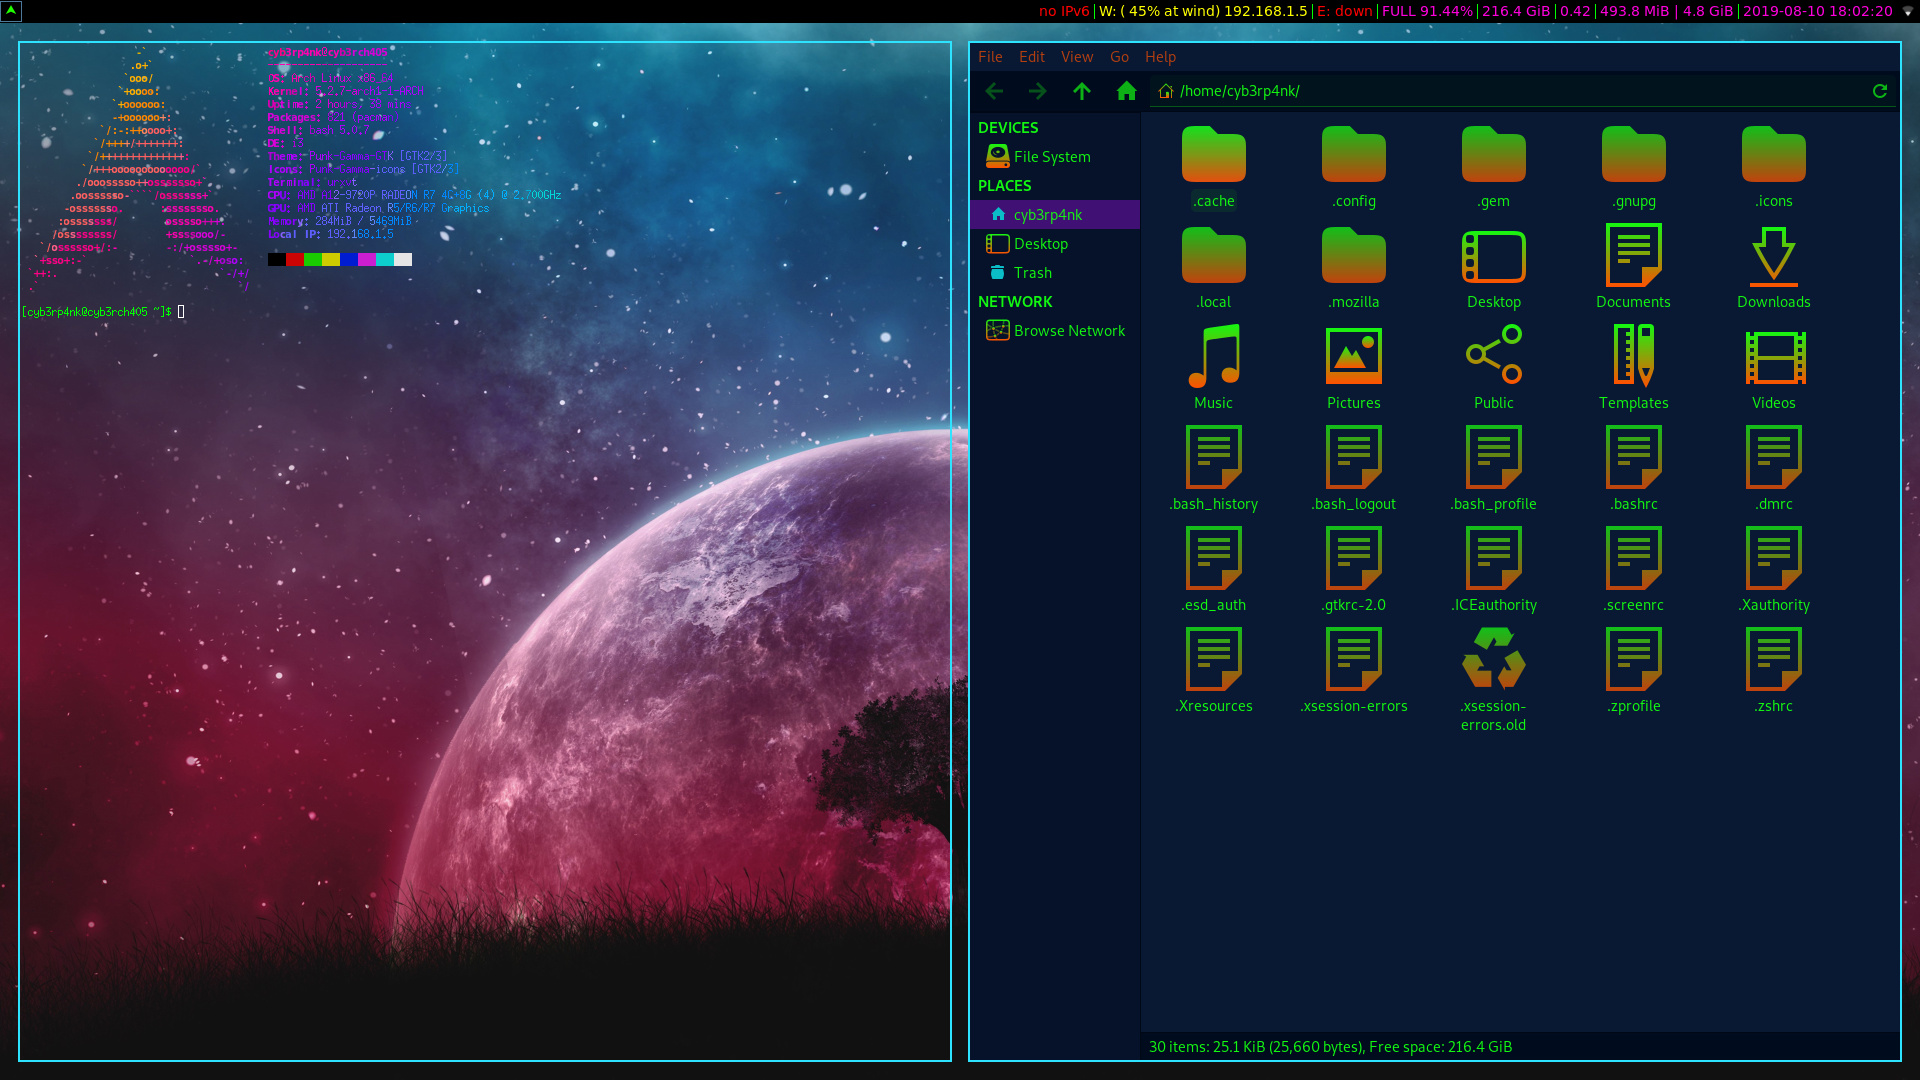The height and width of the screenshot is (1080, 1920).
Task: Select the .zshrc file
Action: 1774,672
